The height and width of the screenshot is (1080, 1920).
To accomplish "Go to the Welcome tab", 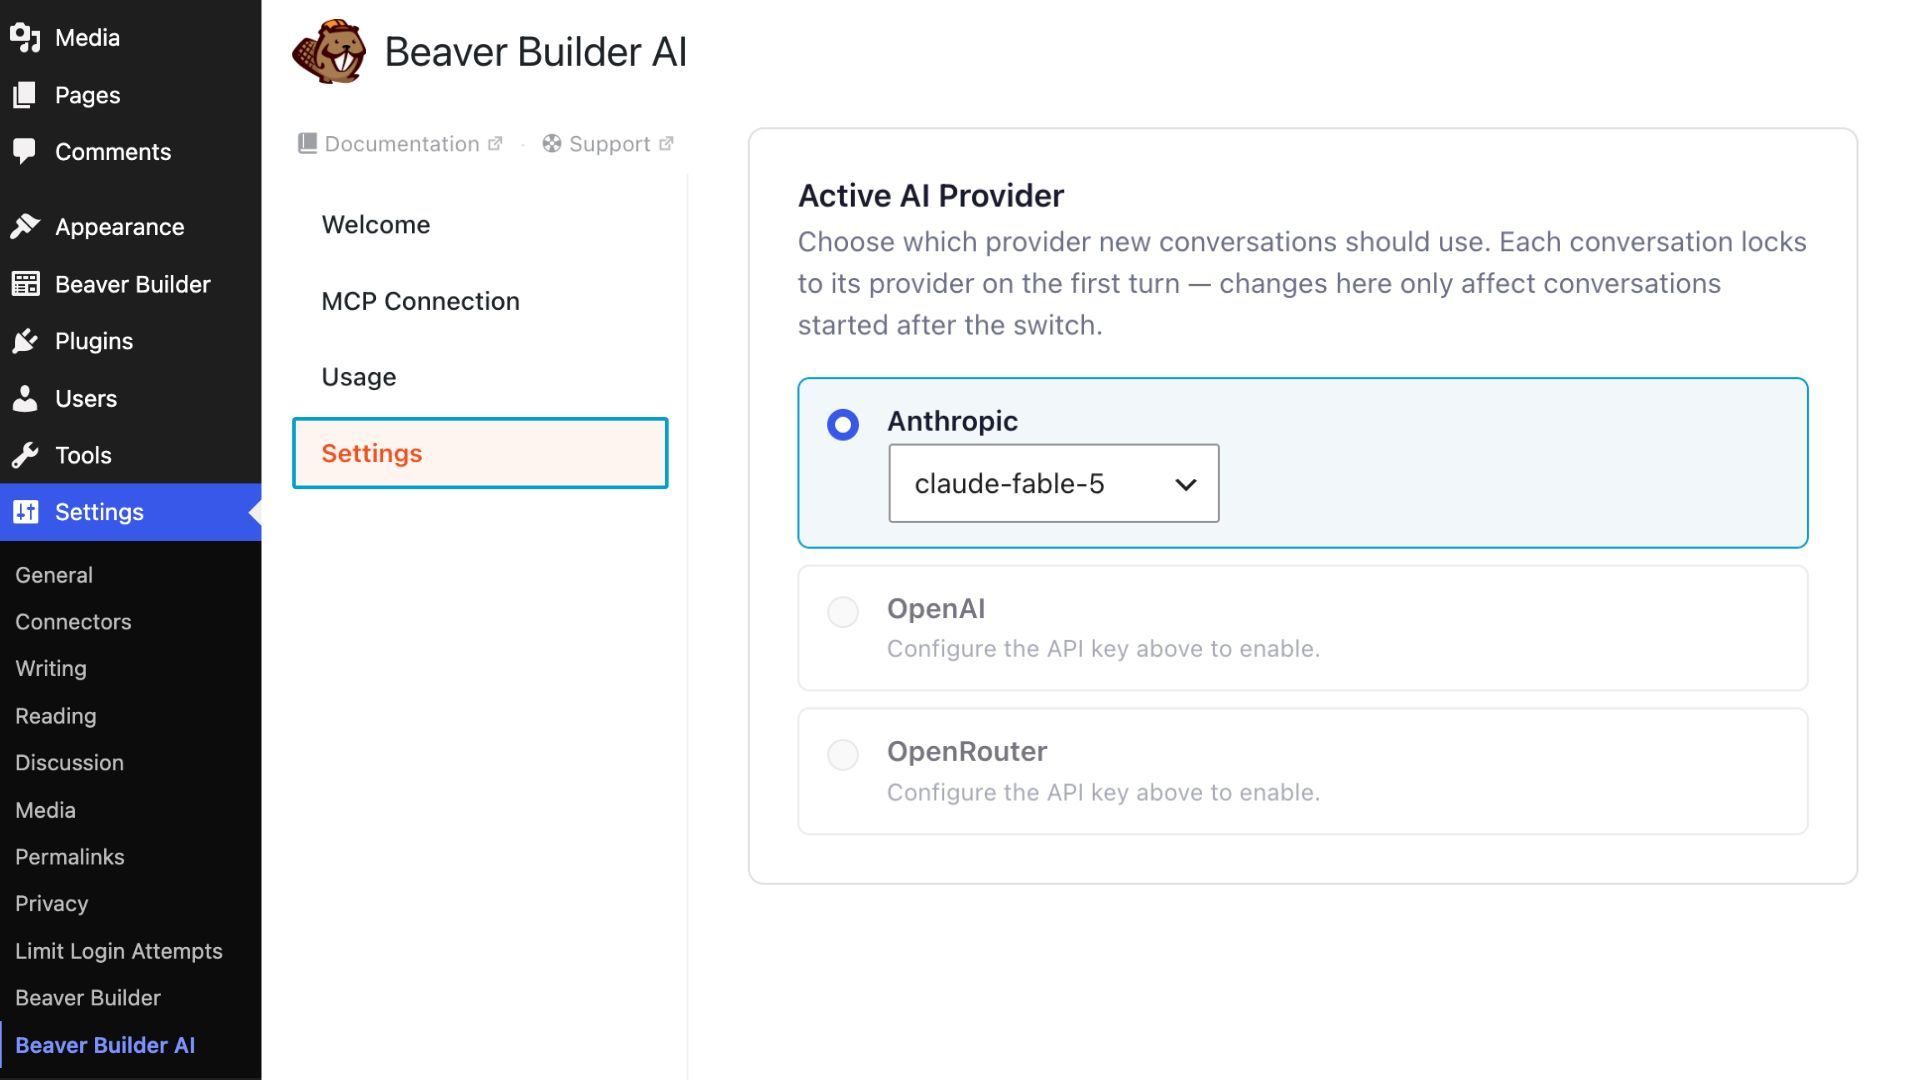I will (x=376, y=225).
